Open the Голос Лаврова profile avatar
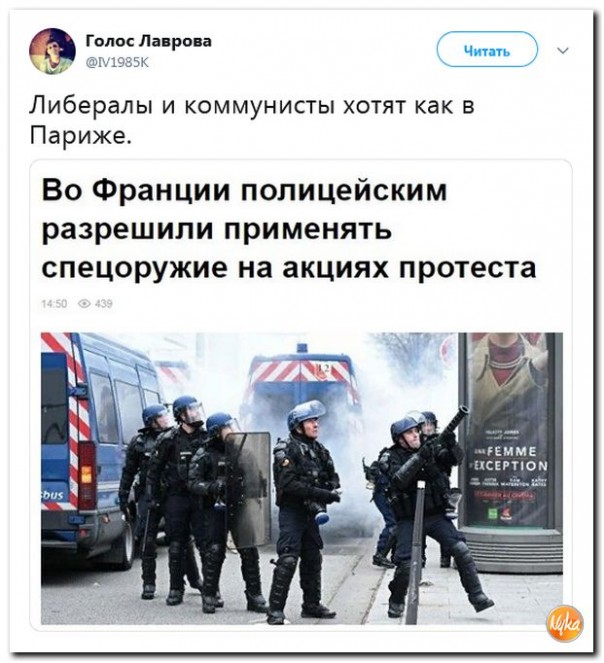604x663 pixels. (52, 51)
